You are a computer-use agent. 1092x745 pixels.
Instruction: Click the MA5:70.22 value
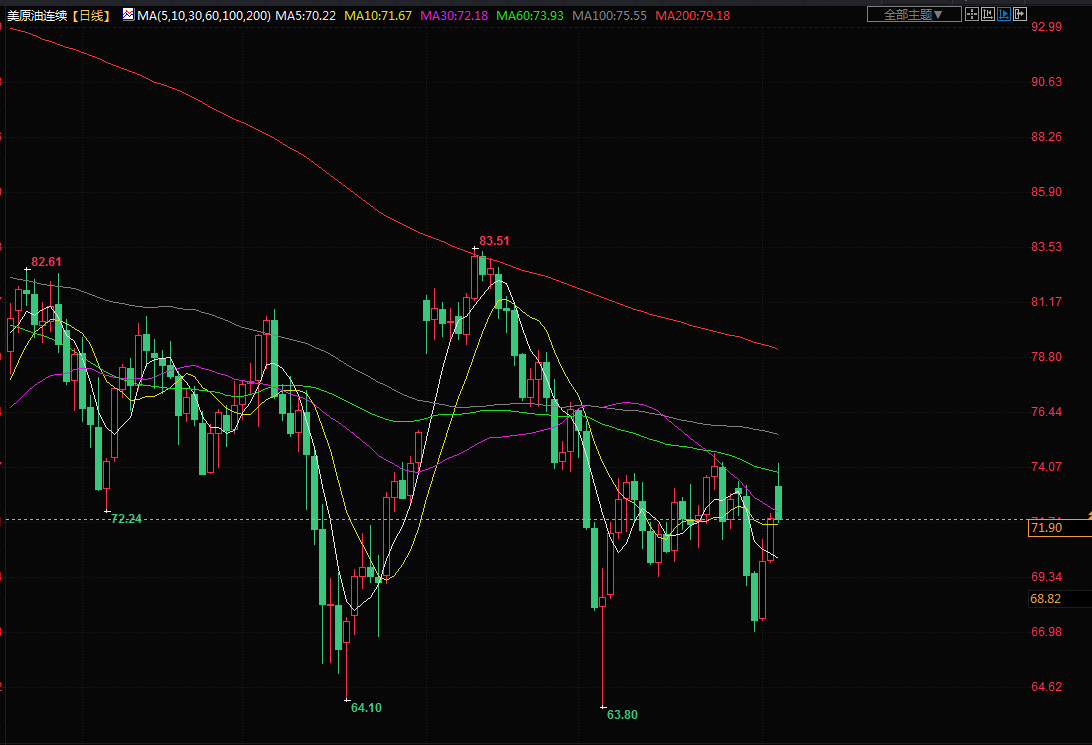click(x=305, y=15)
